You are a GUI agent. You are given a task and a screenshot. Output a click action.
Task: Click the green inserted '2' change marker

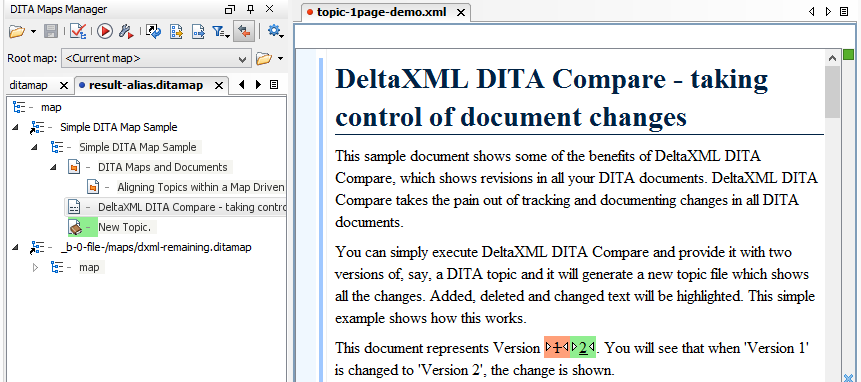pos(584,347)
